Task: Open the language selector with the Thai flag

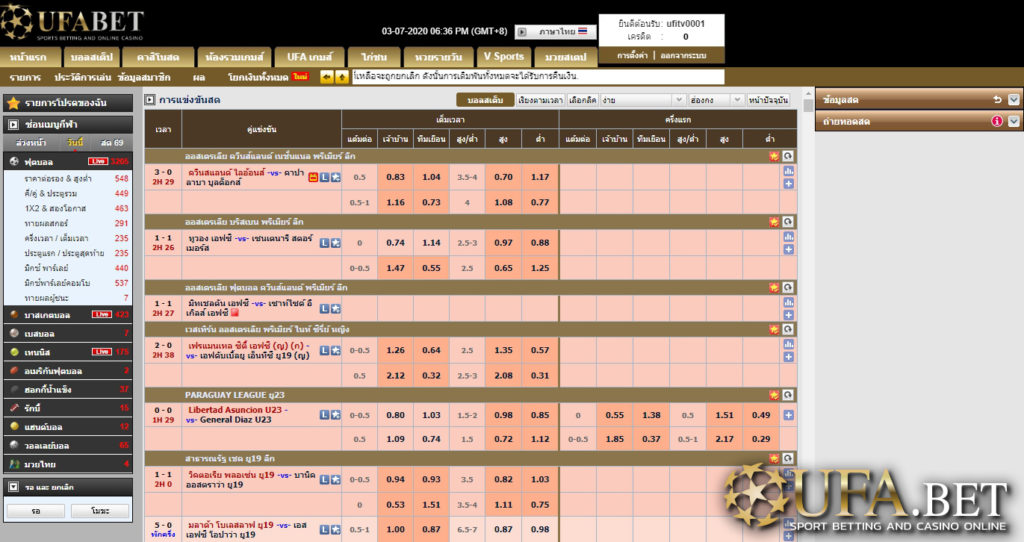Action: click(x=556, y=31)
